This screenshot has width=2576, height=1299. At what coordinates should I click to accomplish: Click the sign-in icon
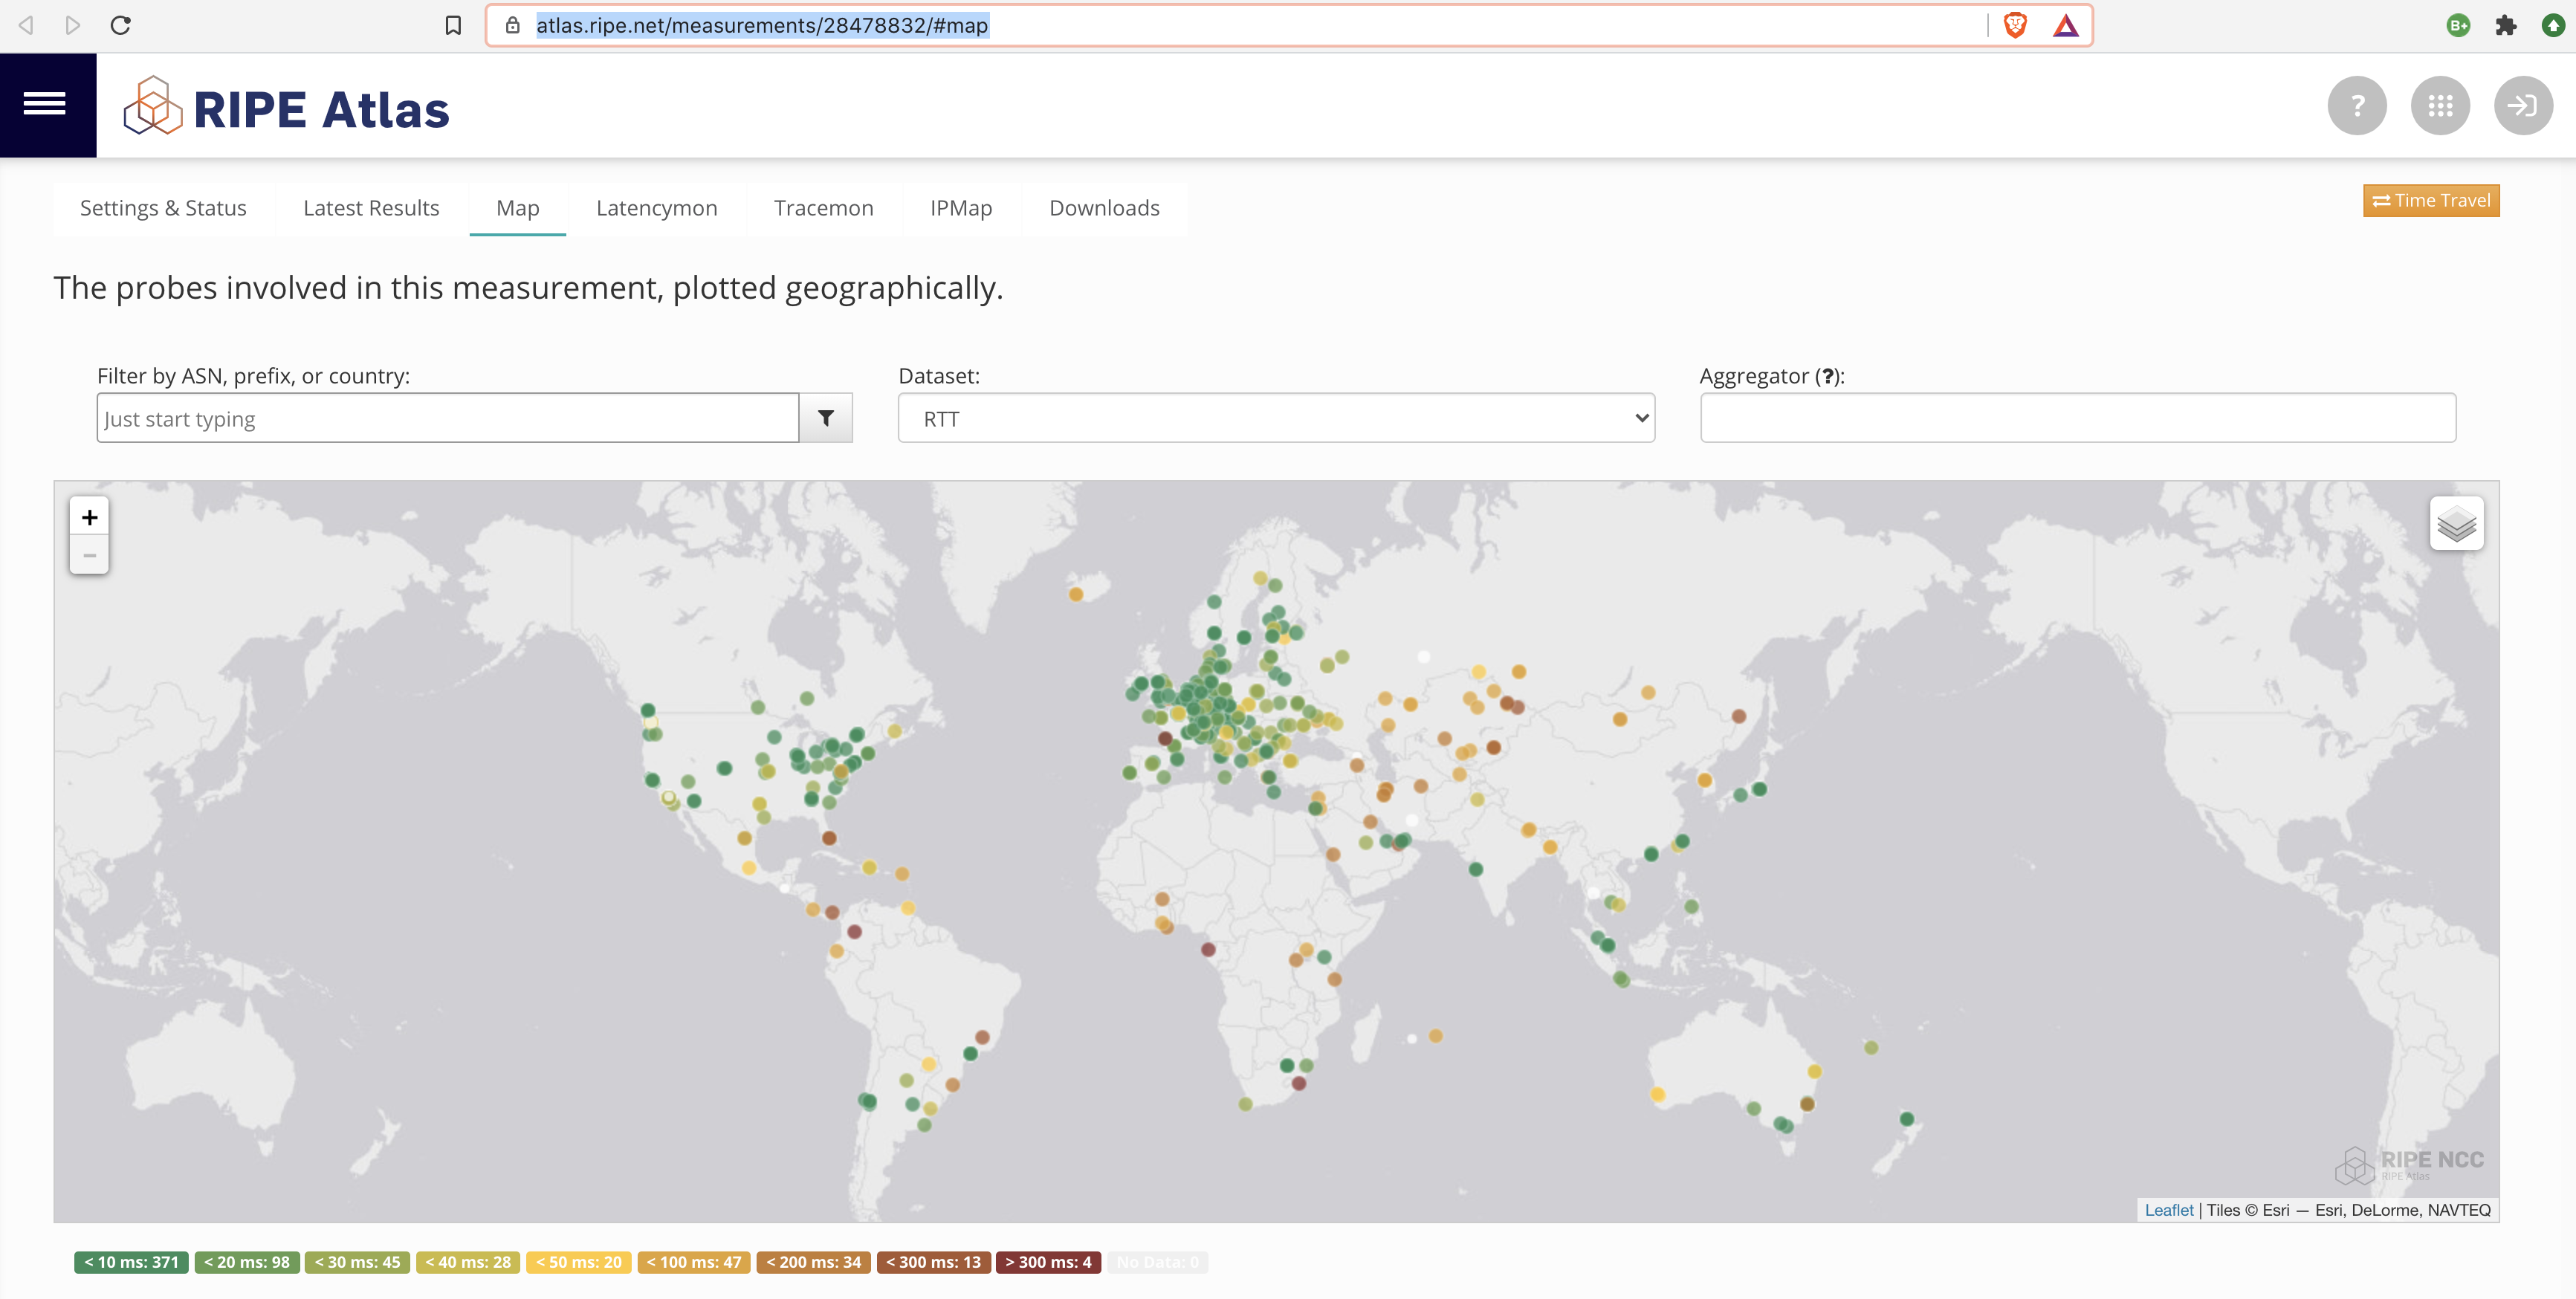click(x=2523, y=105)
